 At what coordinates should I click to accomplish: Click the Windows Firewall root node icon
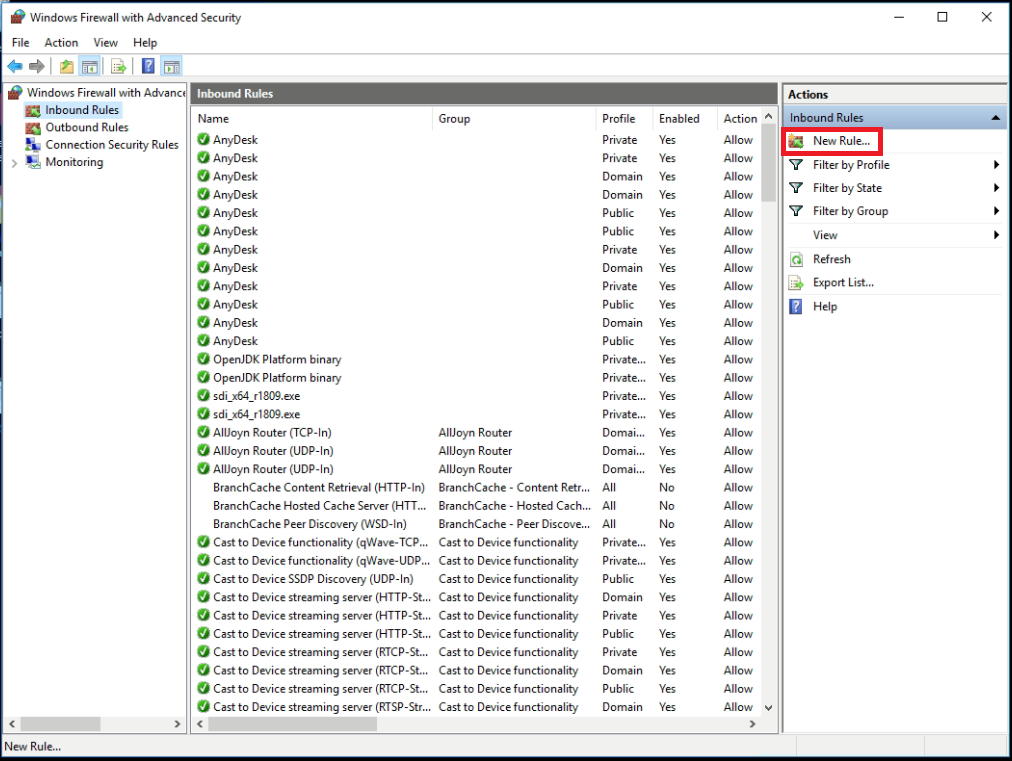[x=15, y=93]
